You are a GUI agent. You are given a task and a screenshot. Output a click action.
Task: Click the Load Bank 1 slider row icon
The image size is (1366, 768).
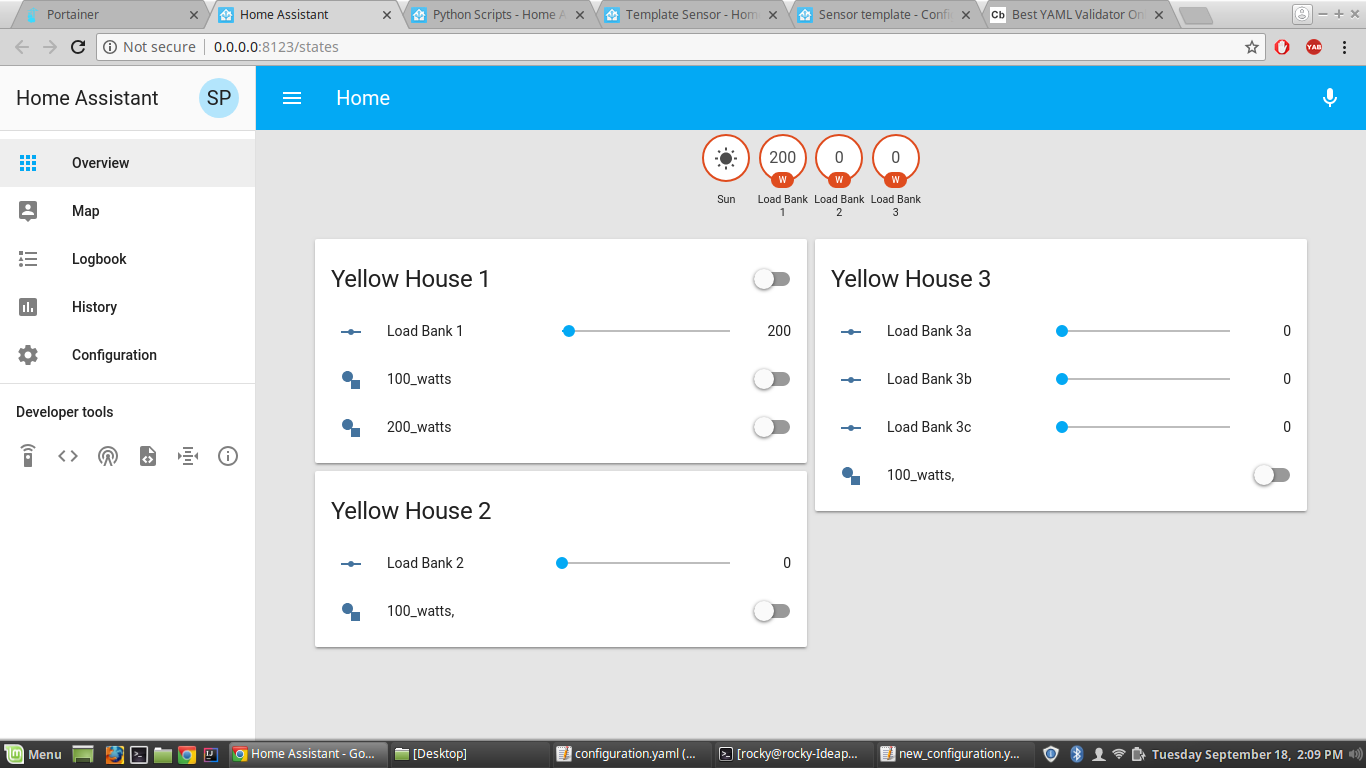(x=351, y=331)
